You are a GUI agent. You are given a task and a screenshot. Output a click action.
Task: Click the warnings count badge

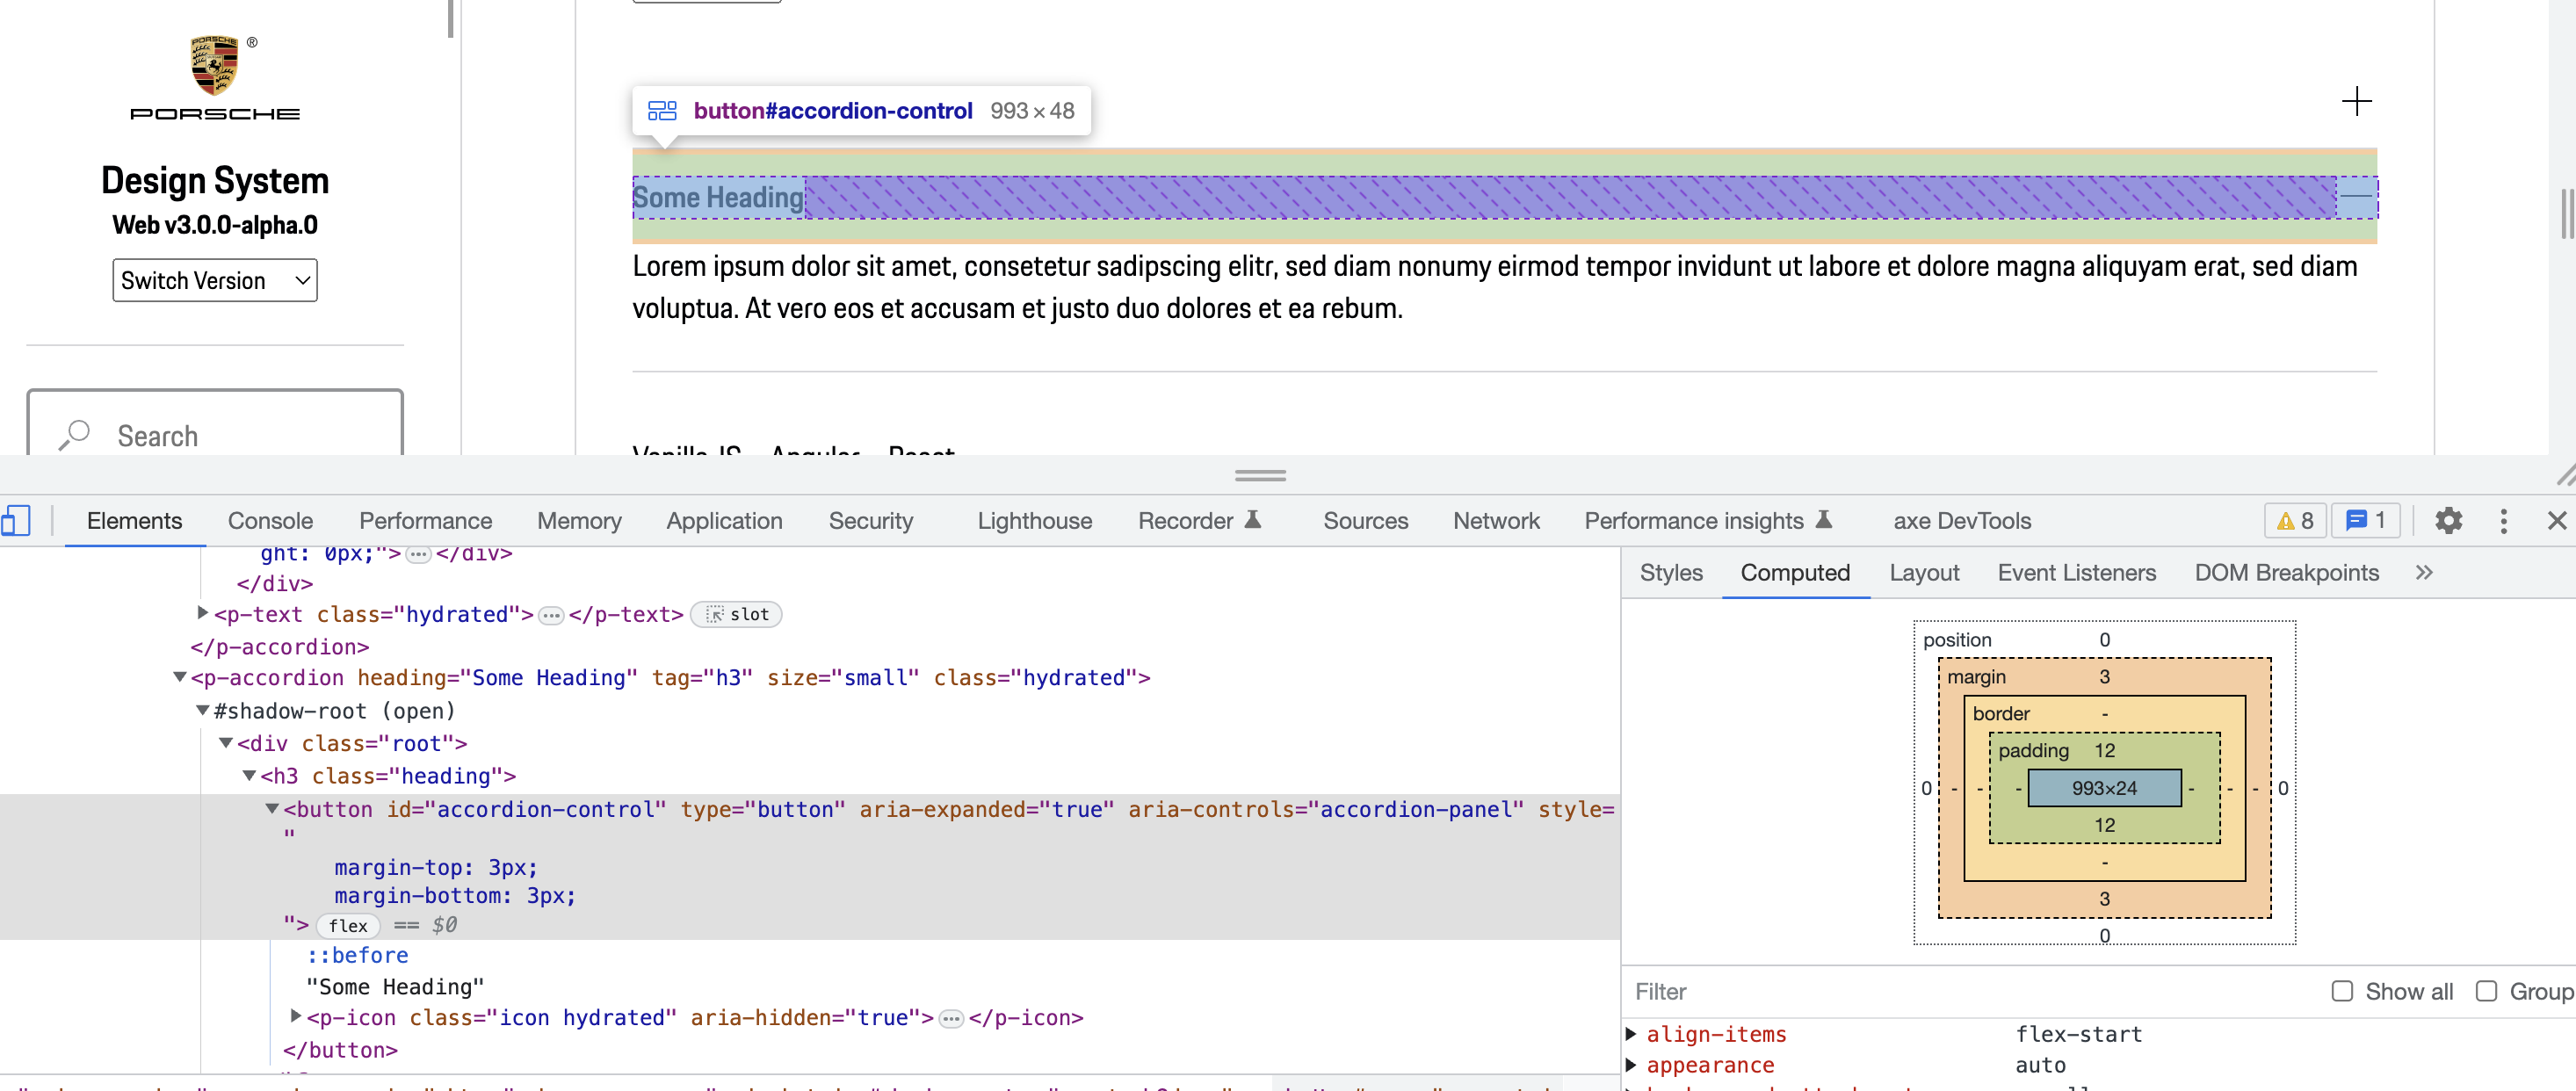pos(2295,521)
